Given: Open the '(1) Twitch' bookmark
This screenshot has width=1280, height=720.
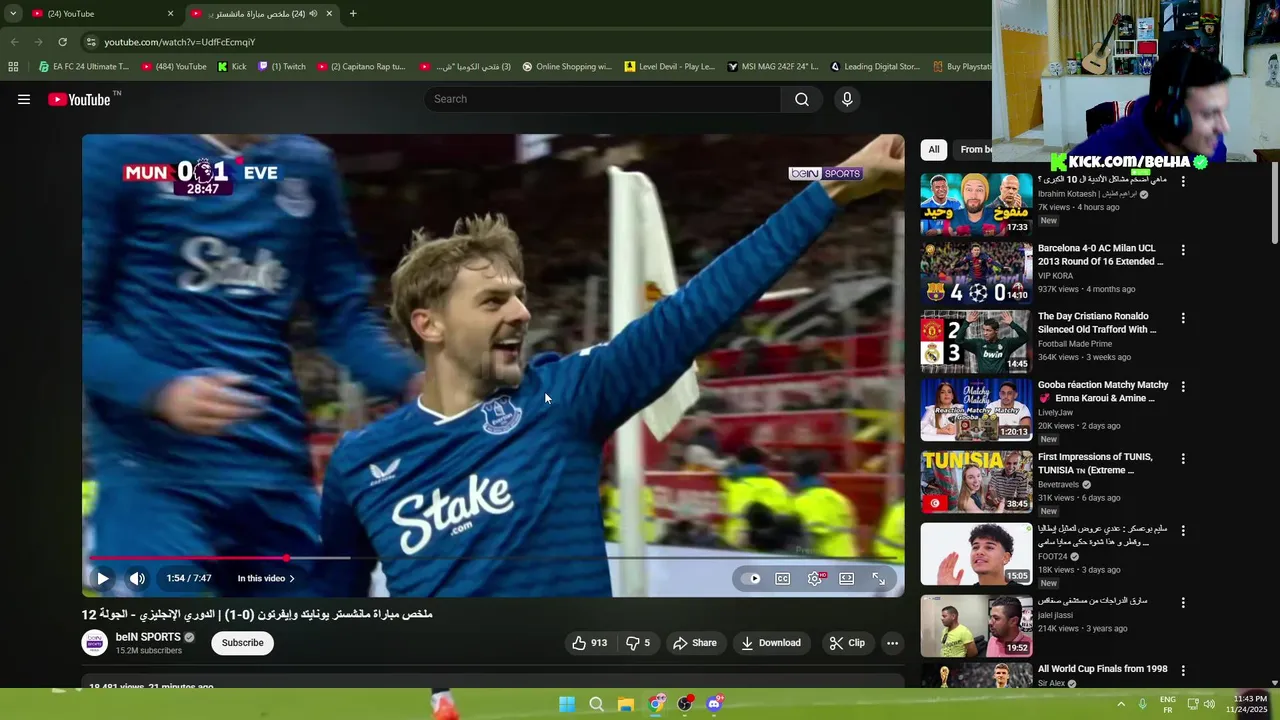Looking at the screenshot, I should [282, 67].
